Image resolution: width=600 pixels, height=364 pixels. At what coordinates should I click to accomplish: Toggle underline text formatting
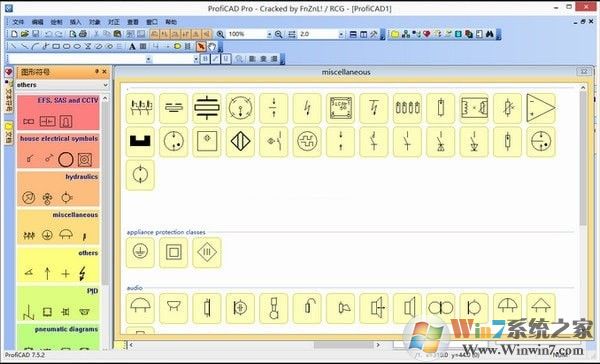226,59
